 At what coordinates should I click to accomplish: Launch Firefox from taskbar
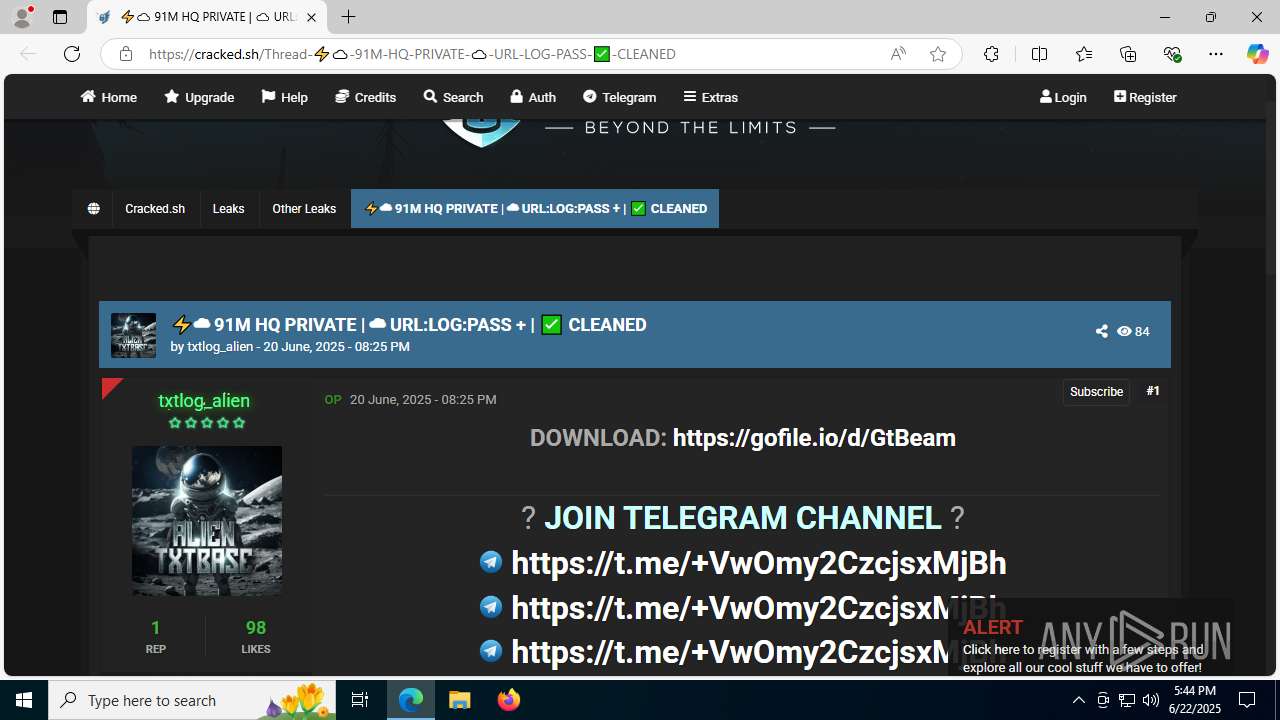click(x=509, y=700)
